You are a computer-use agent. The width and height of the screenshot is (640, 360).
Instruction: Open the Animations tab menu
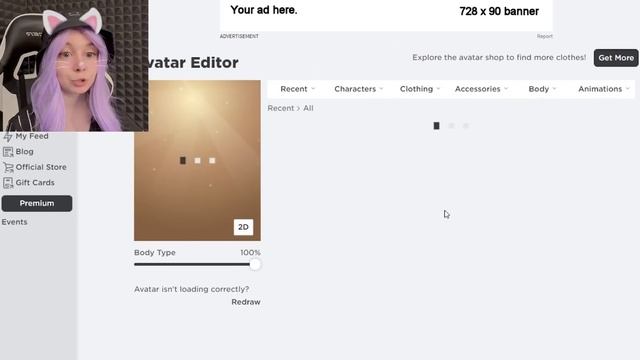point(604,89)
